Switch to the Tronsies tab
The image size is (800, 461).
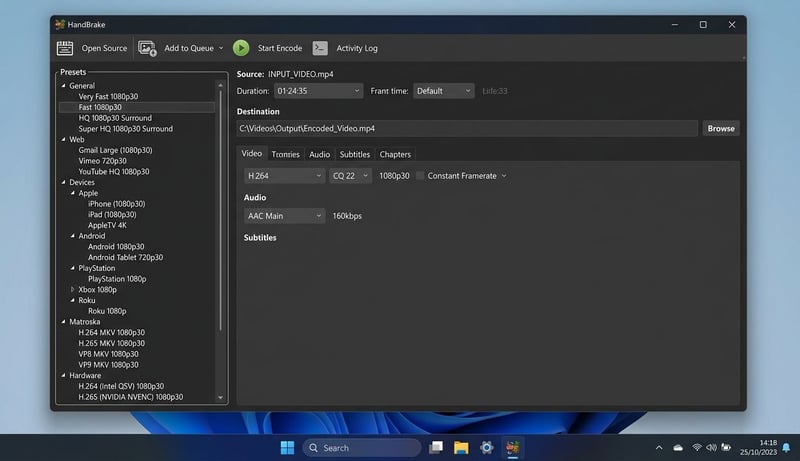tap(286, 154)
